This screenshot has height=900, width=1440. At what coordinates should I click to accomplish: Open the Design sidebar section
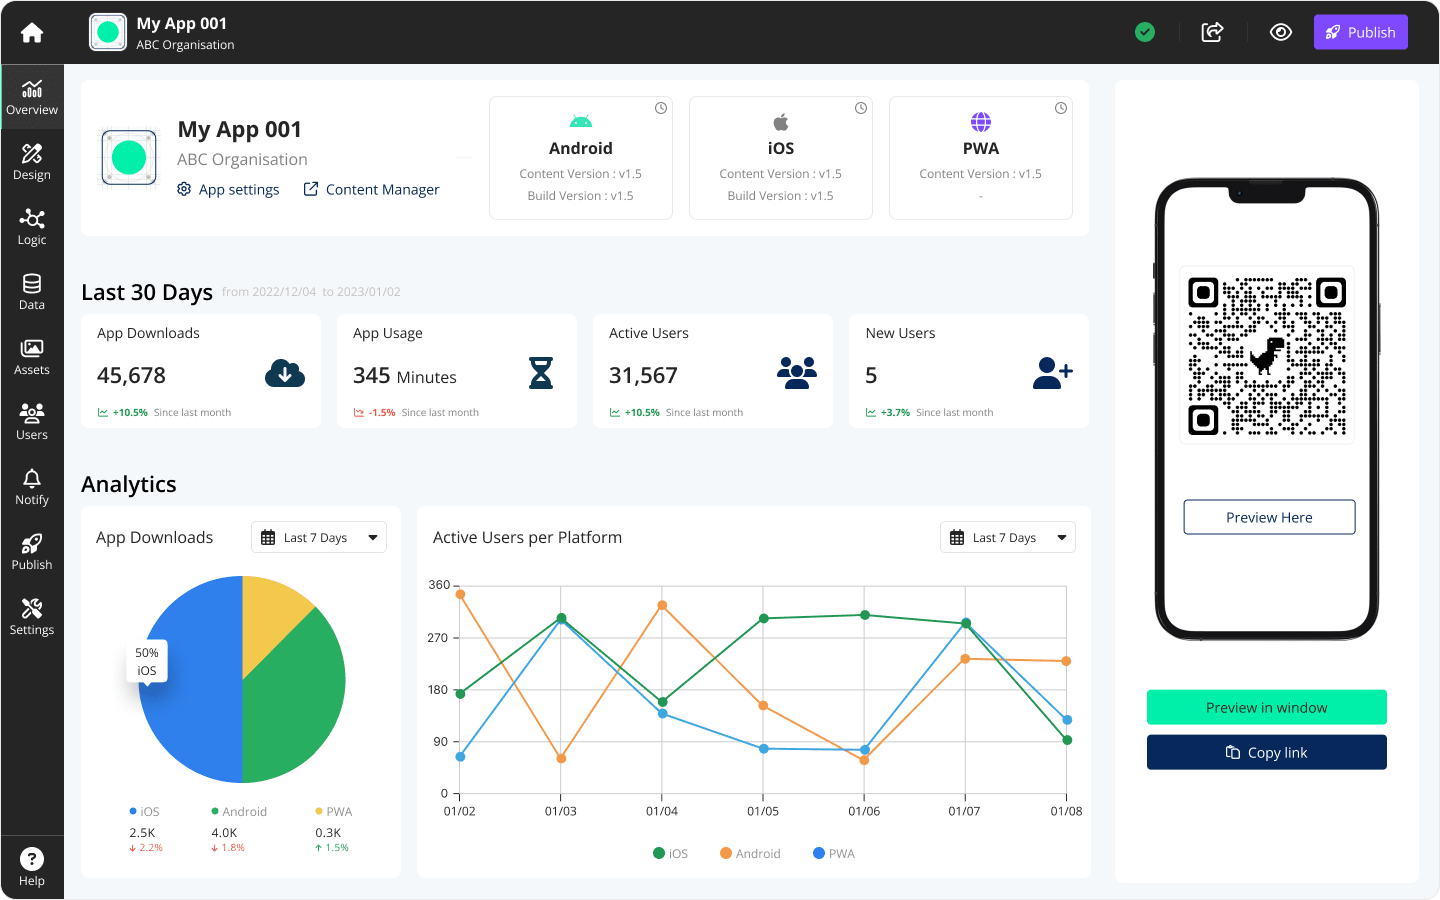point(32,162)
